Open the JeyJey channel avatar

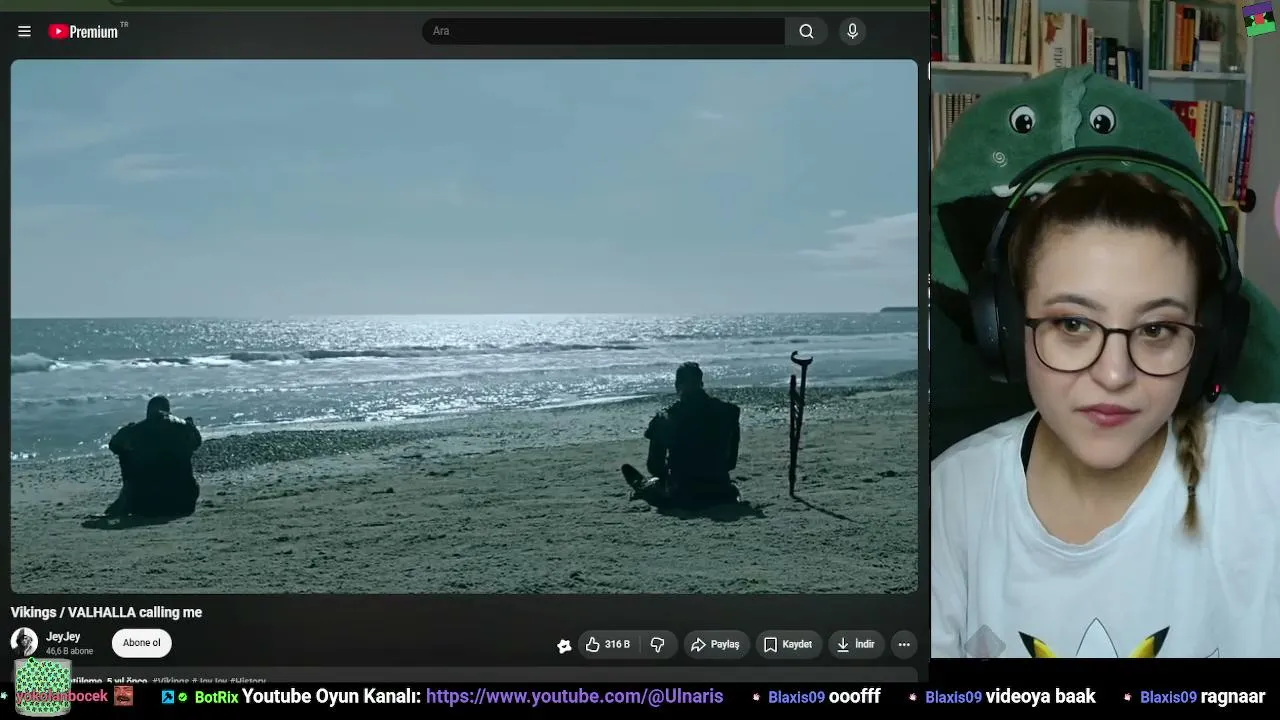(24, 642)
